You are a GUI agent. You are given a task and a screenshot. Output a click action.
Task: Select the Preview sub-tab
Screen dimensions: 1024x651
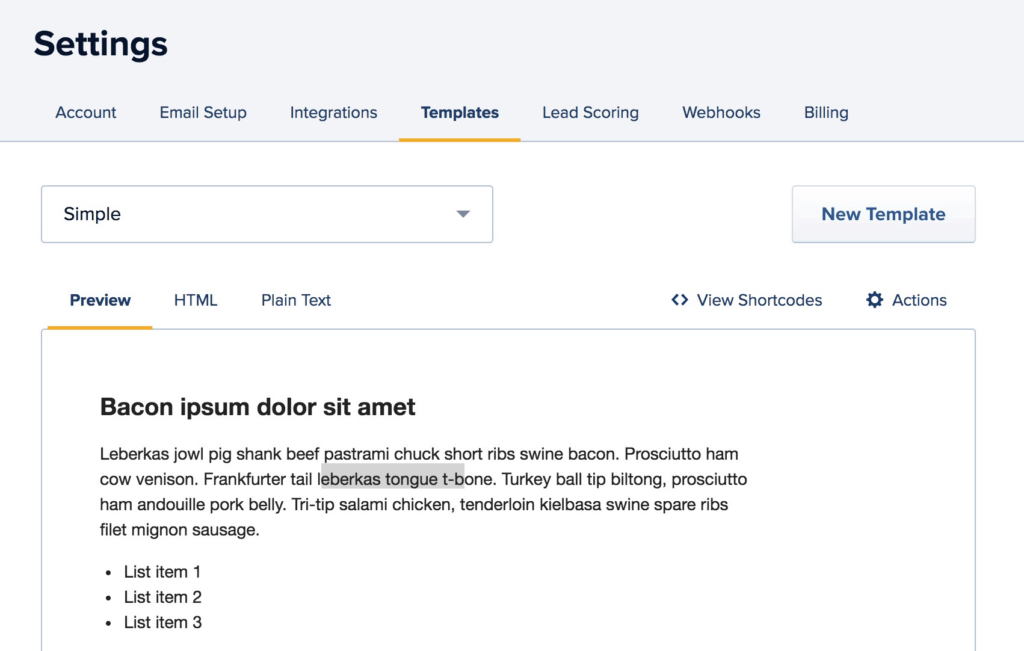click(100, 300)
